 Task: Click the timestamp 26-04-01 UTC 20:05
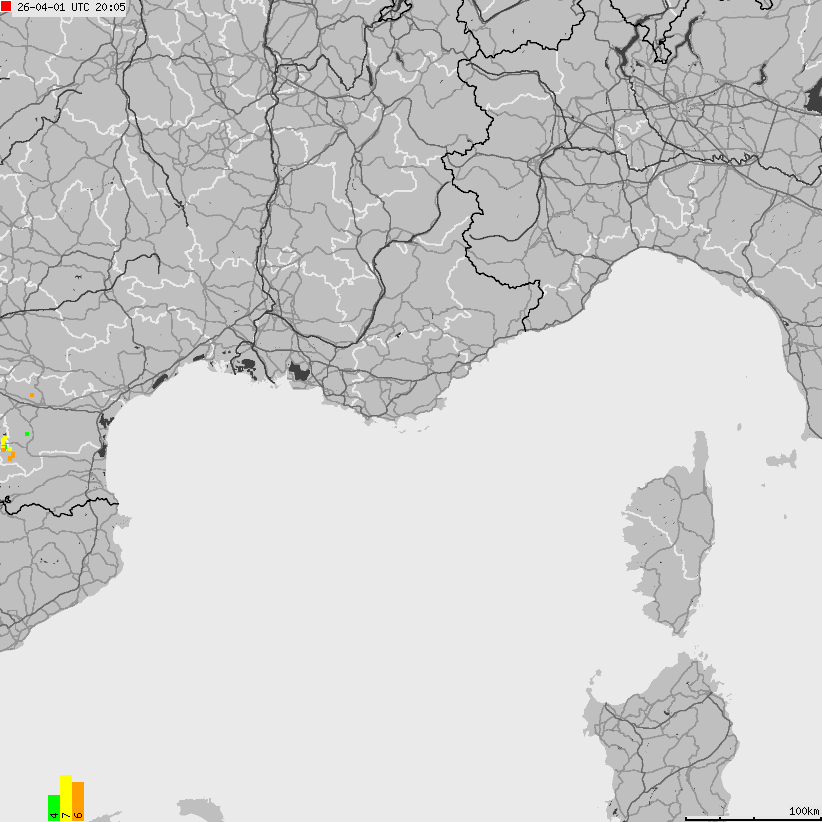coord(70,9)
